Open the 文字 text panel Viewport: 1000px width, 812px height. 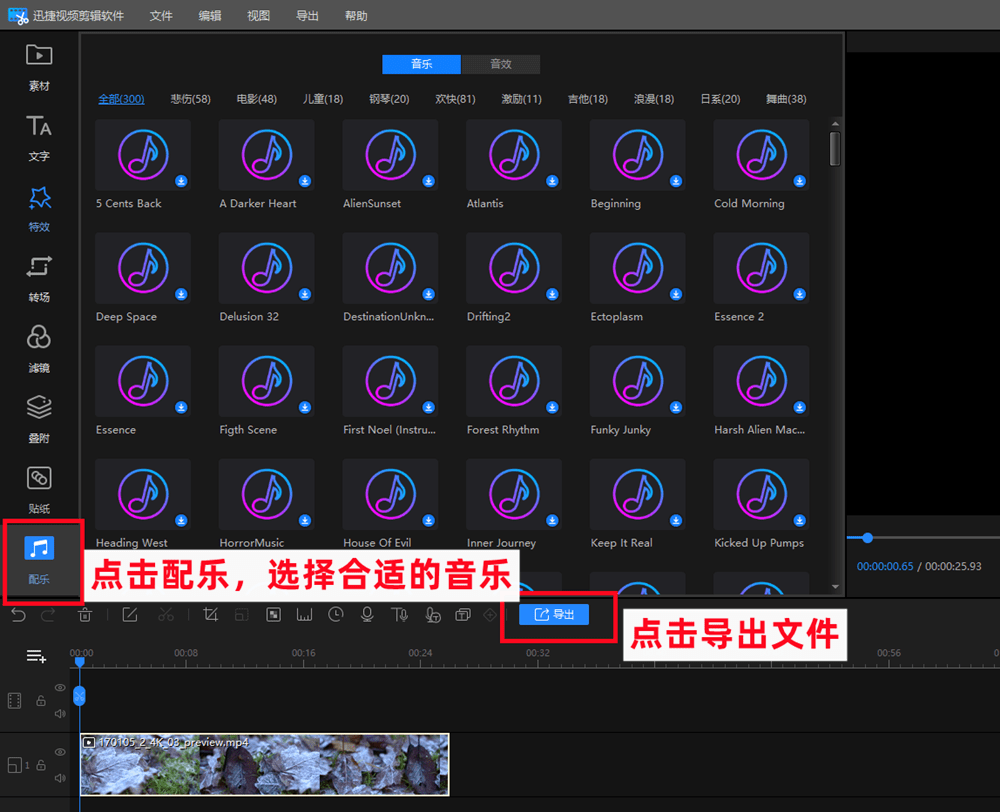coord(39,138)
